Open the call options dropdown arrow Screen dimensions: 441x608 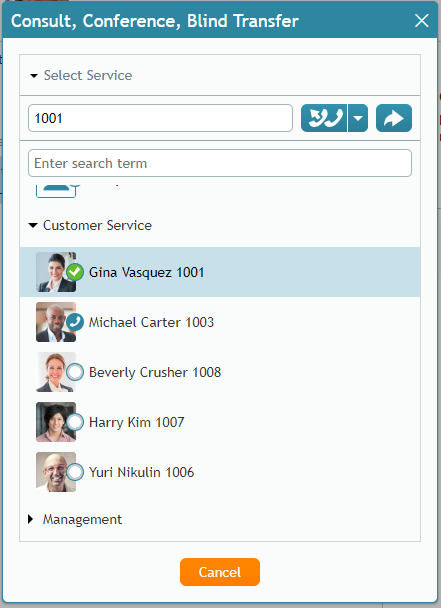[358, 118]
